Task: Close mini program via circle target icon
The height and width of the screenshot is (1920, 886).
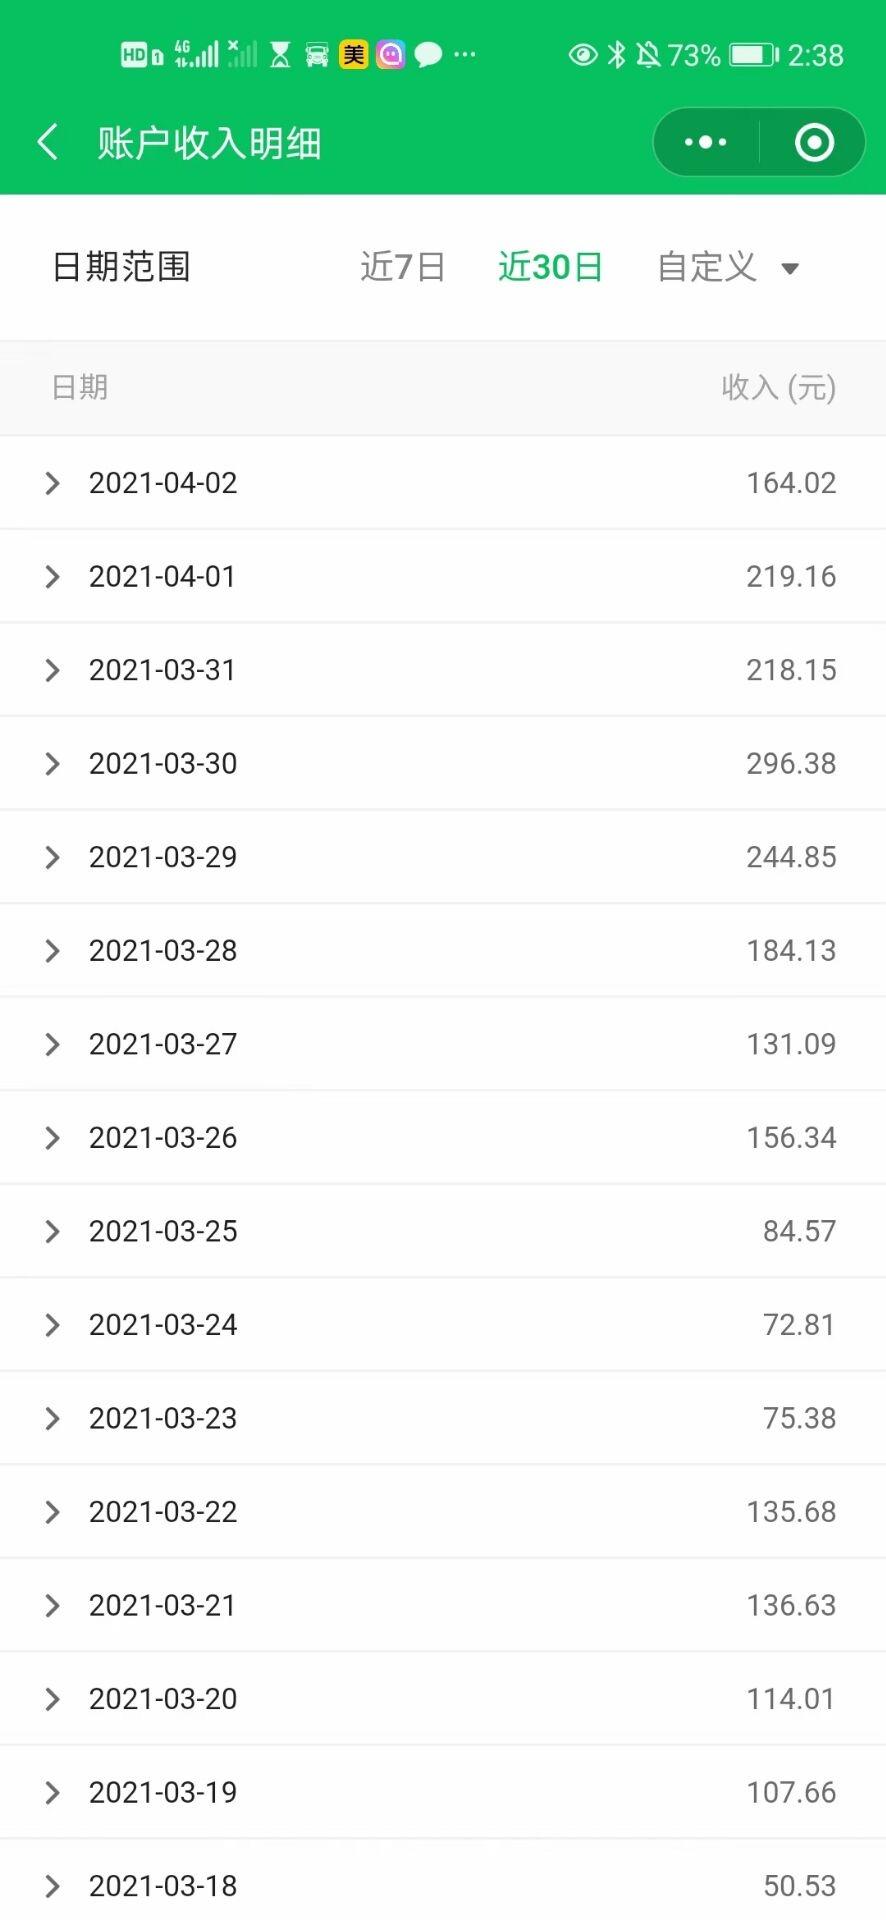Action: 814,142
